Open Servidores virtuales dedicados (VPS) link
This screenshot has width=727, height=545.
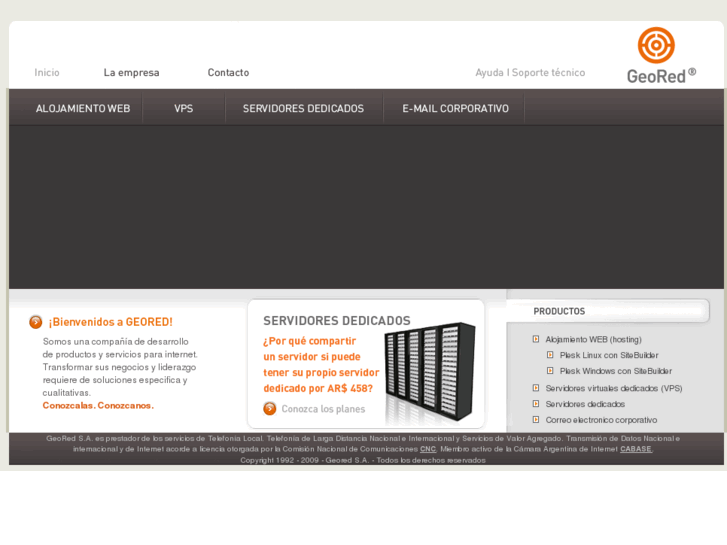coord(614,388)
